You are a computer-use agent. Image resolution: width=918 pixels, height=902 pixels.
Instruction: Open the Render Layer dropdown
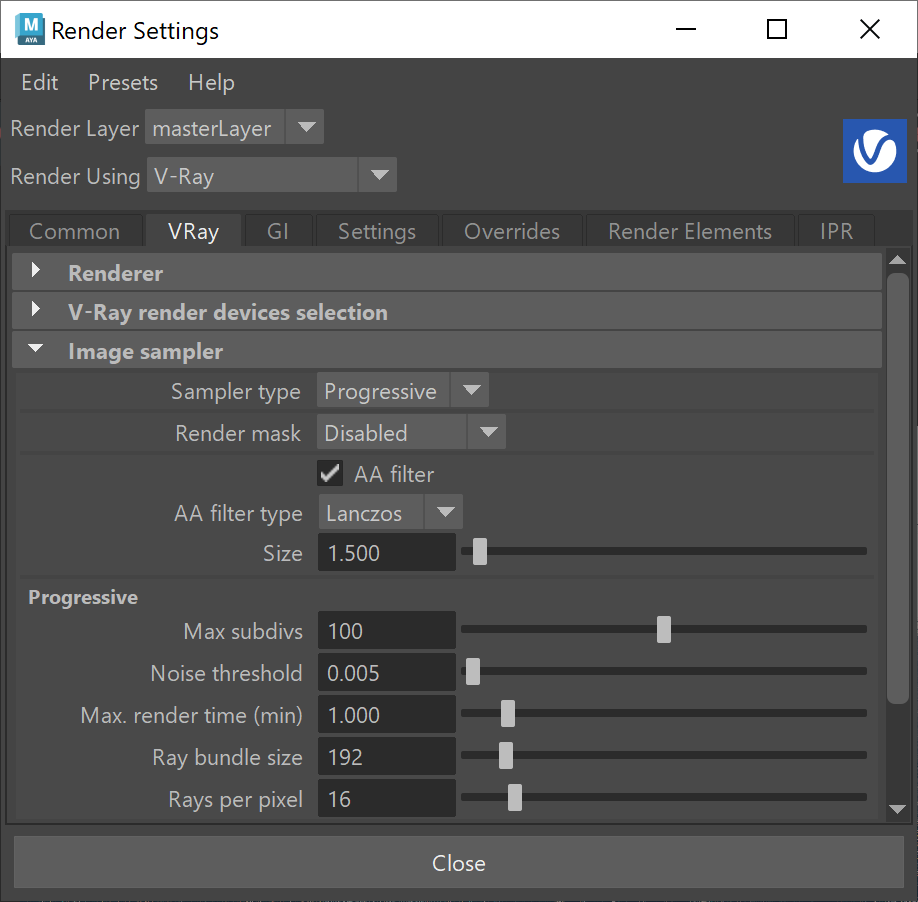(x=234, y=127)
